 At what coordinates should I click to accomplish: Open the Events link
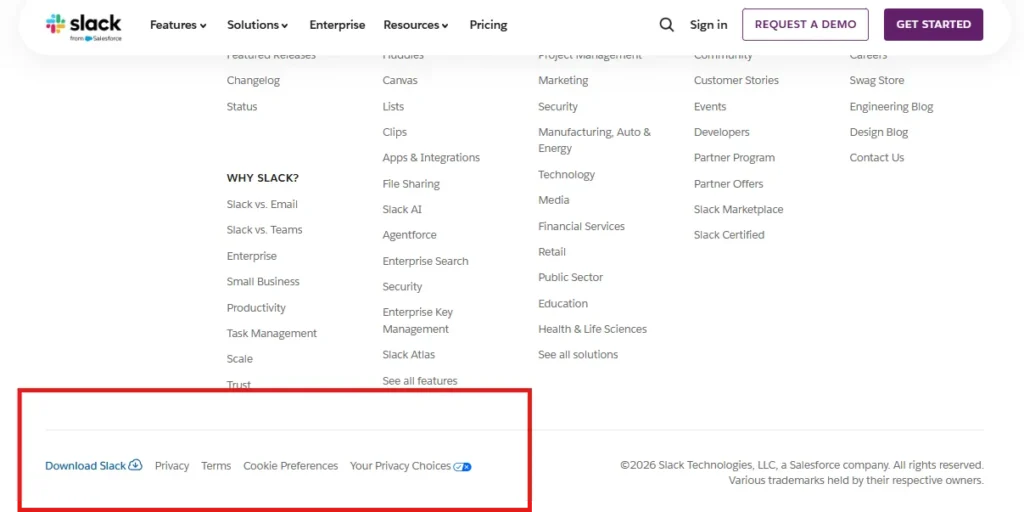click(710, 106)
